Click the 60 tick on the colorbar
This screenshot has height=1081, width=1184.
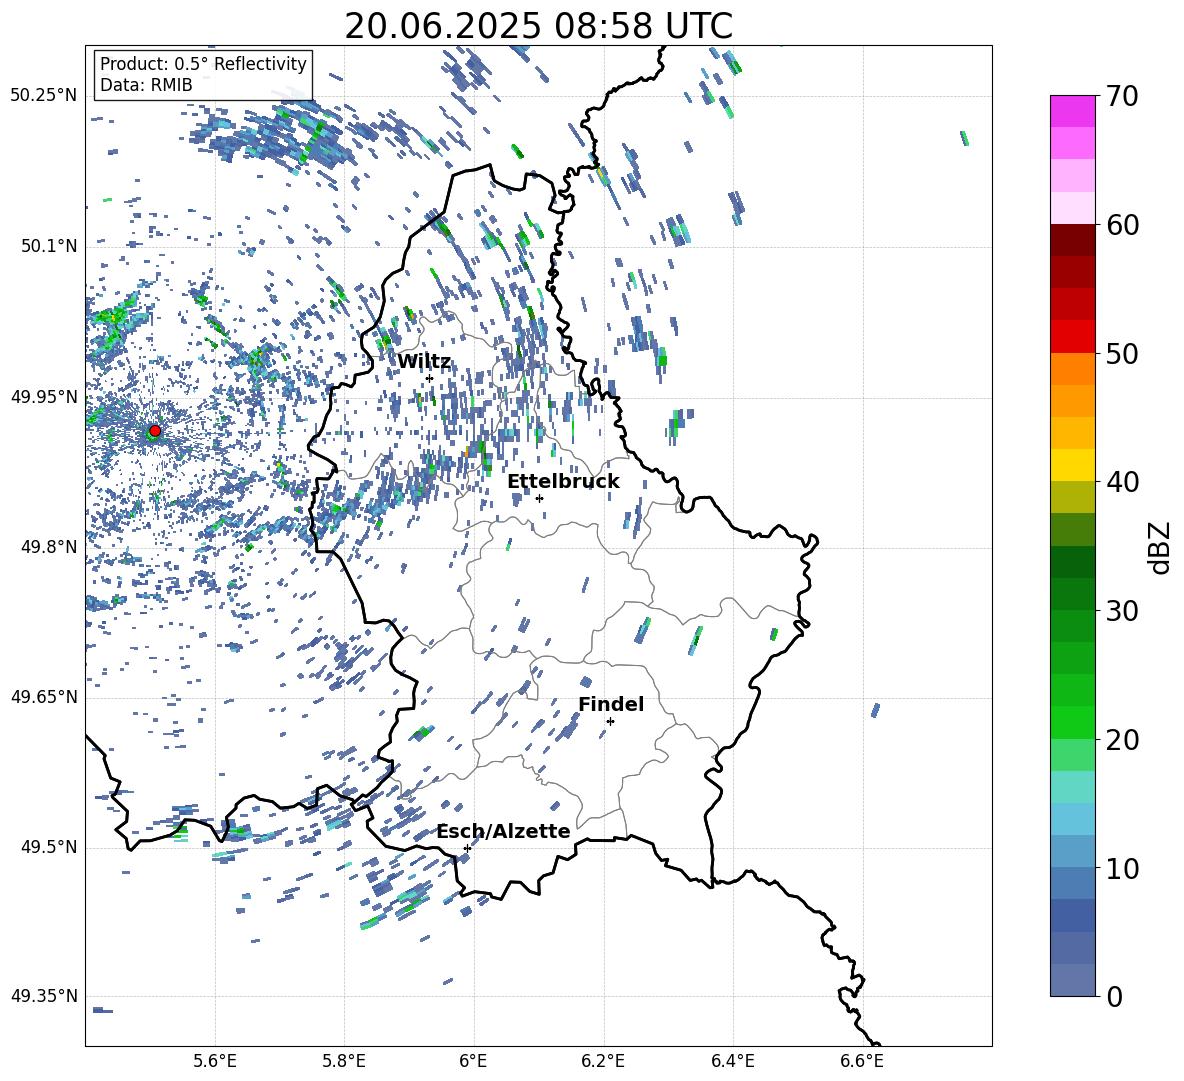1122,225
